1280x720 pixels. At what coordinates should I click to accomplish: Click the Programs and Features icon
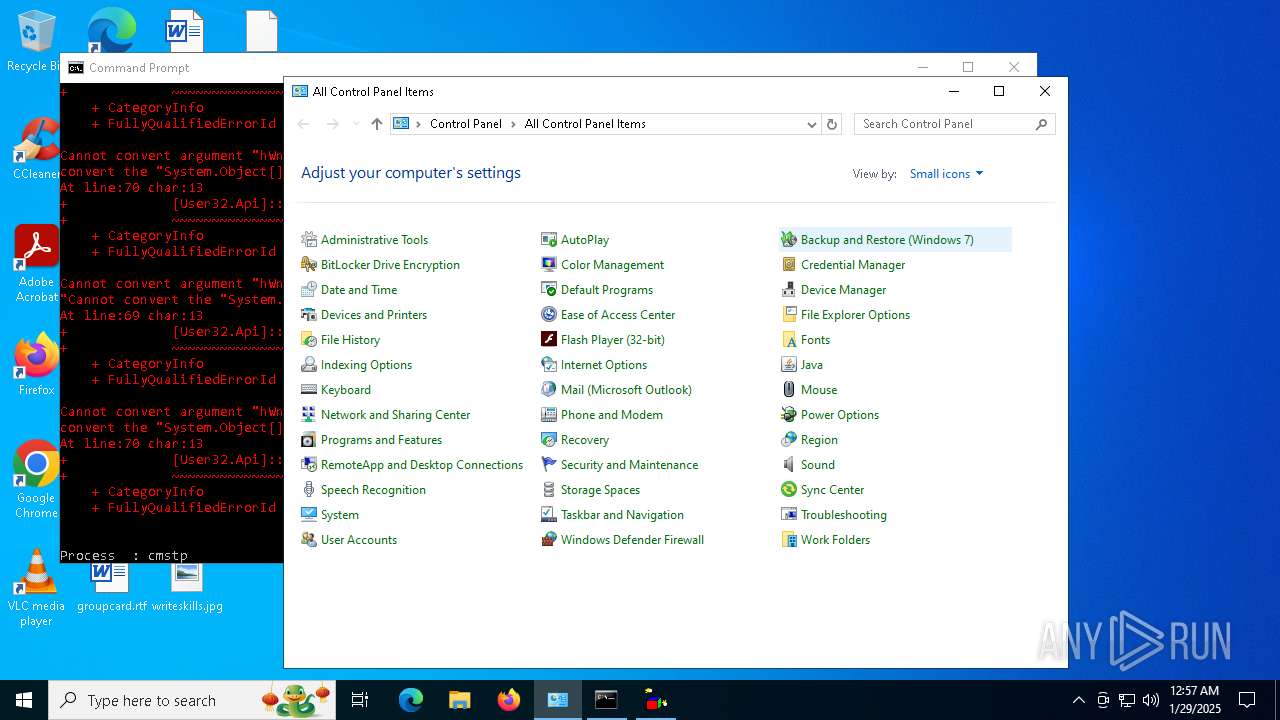(x=309, y=440)
